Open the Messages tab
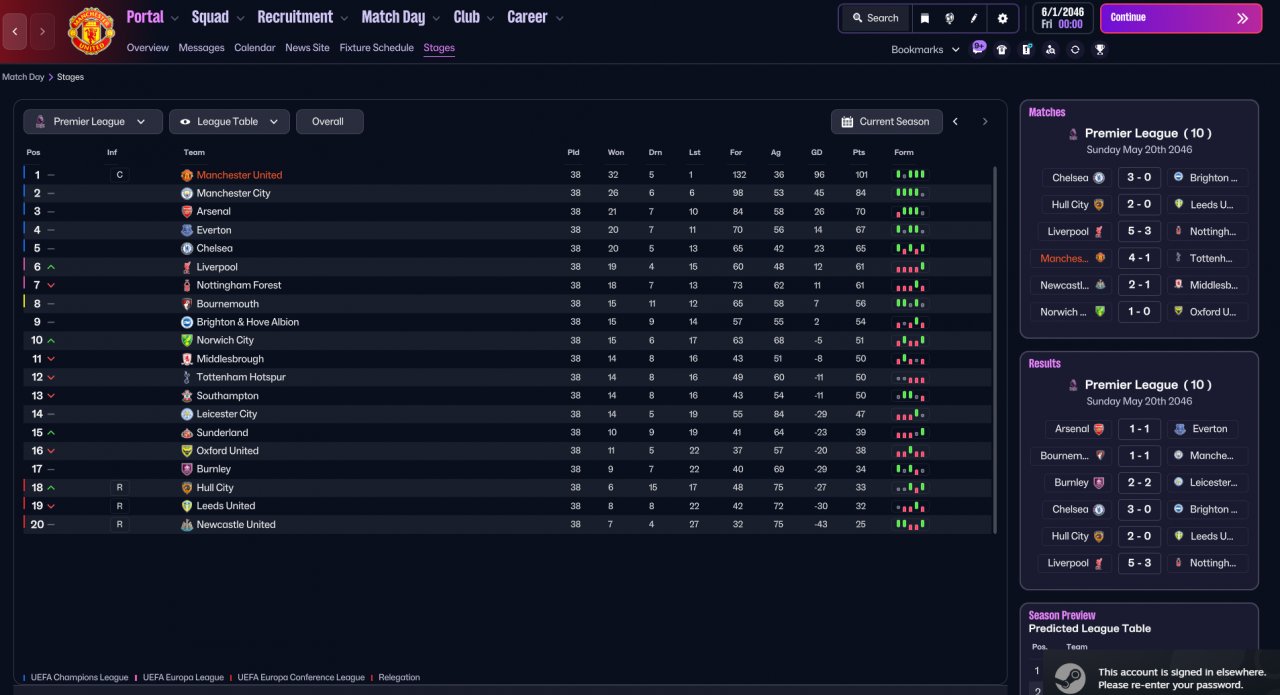Viewport: 1280px width, 695px height. click(201, 48)
